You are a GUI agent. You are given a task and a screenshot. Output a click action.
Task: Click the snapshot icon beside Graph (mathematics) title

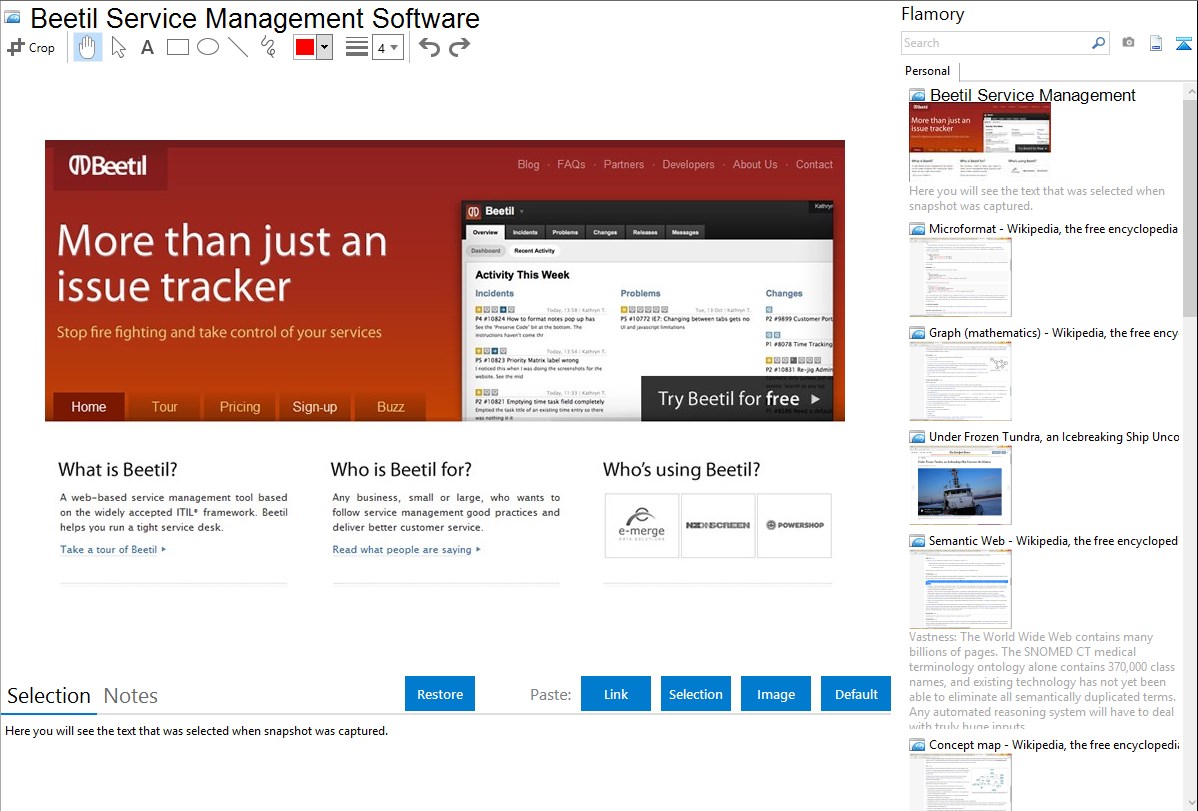pyautogui.click(x=917, y=333)
